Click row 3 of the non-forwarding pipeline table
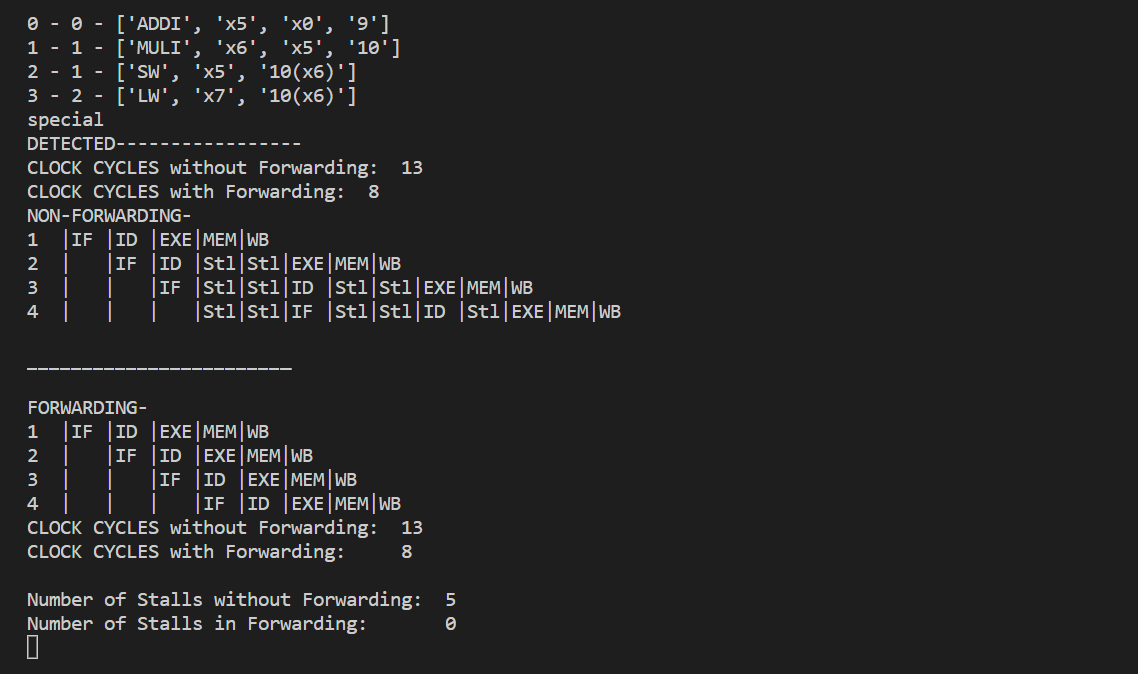Screen dimensions: 1138x674 coord(280,288)
